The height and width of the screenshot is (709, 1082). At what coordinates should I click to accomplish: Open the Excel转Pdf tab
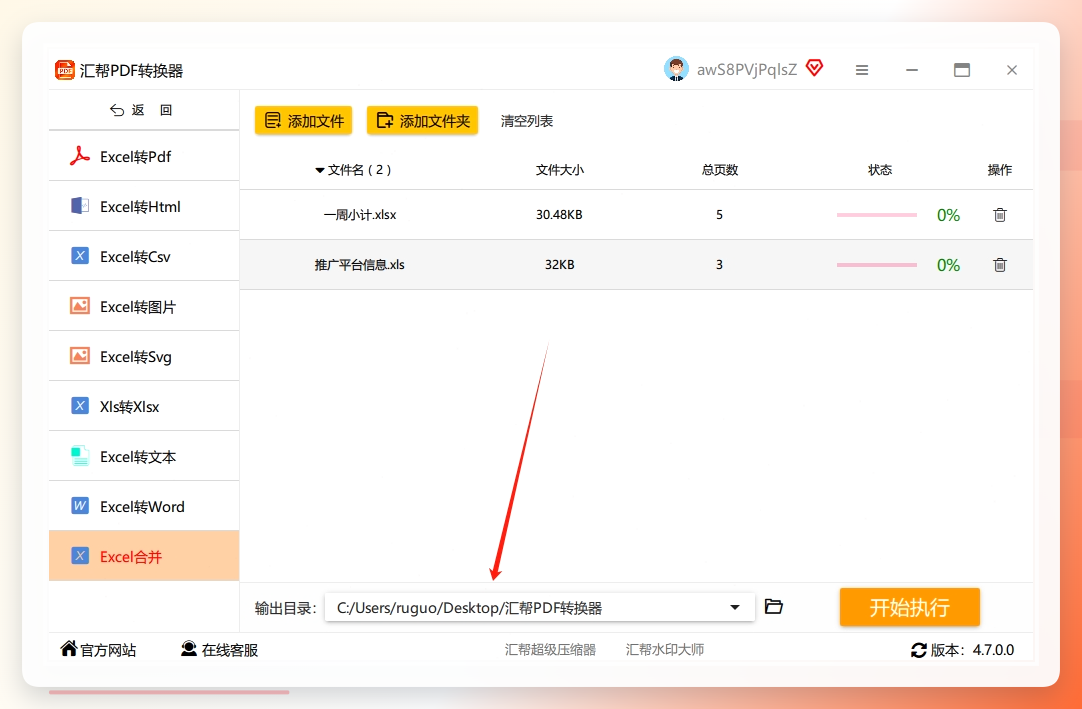coord(144,156)
